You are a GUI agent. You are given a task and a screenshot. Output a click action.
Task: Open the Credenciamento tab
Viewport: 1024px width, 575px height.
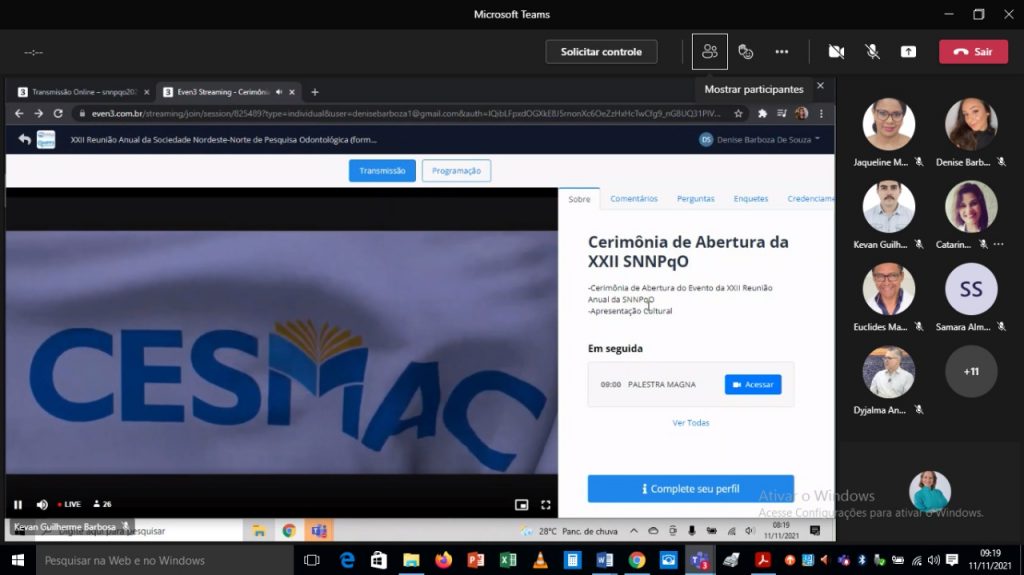(810, 199)
